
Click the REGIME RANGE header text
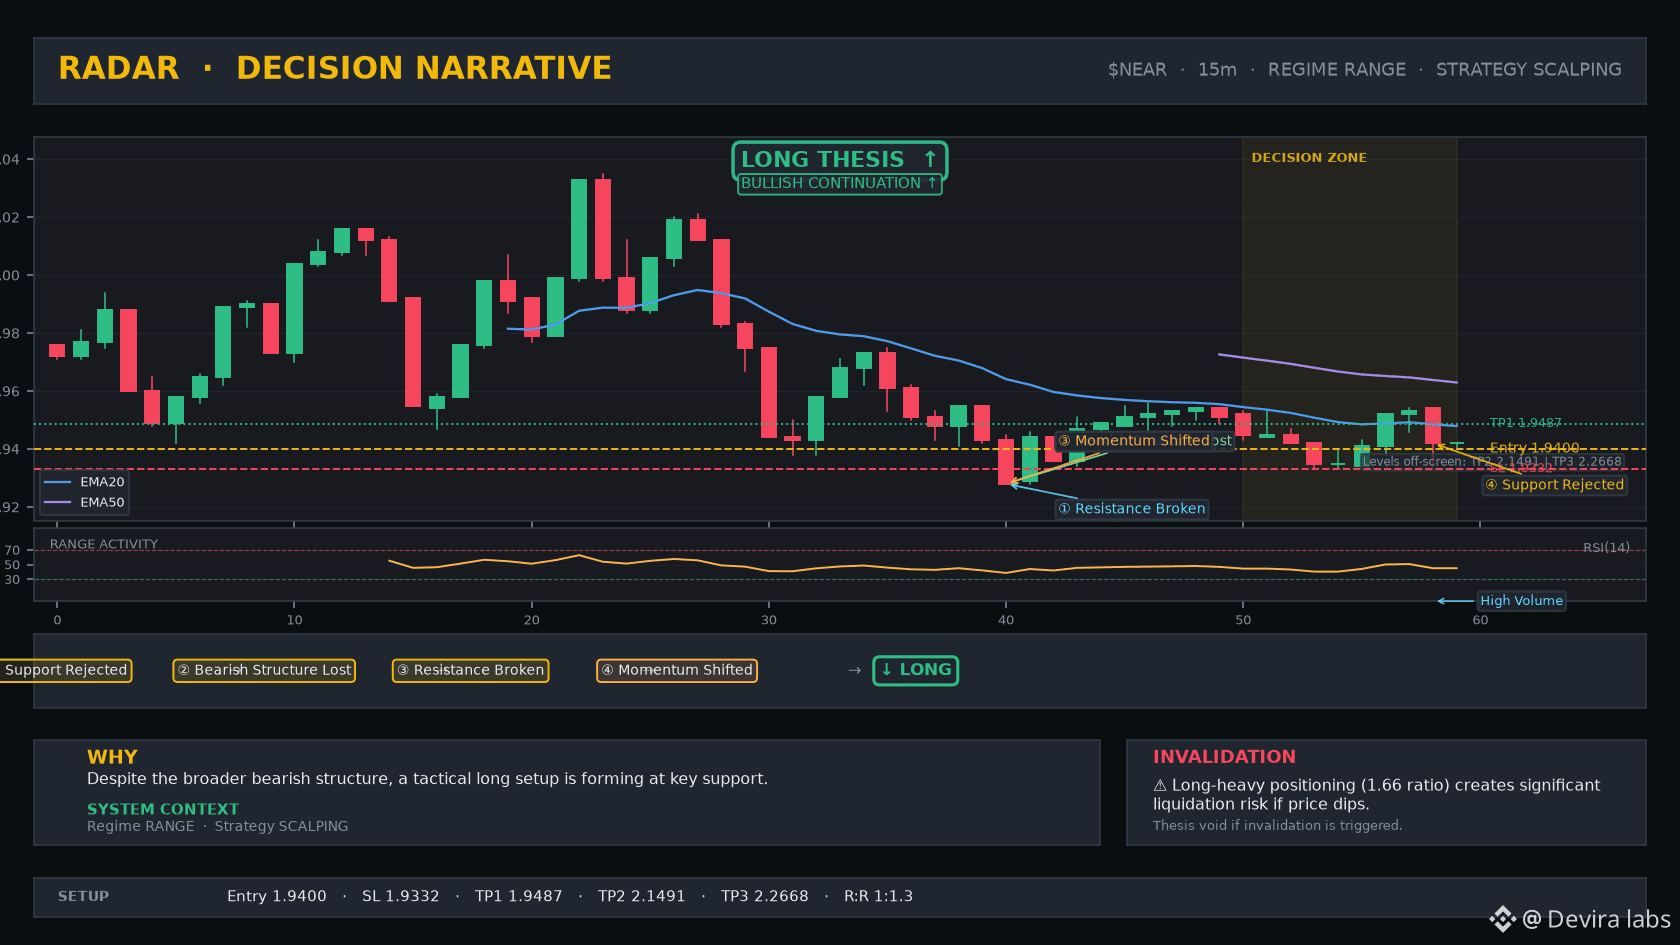(x=1336, y=70)
